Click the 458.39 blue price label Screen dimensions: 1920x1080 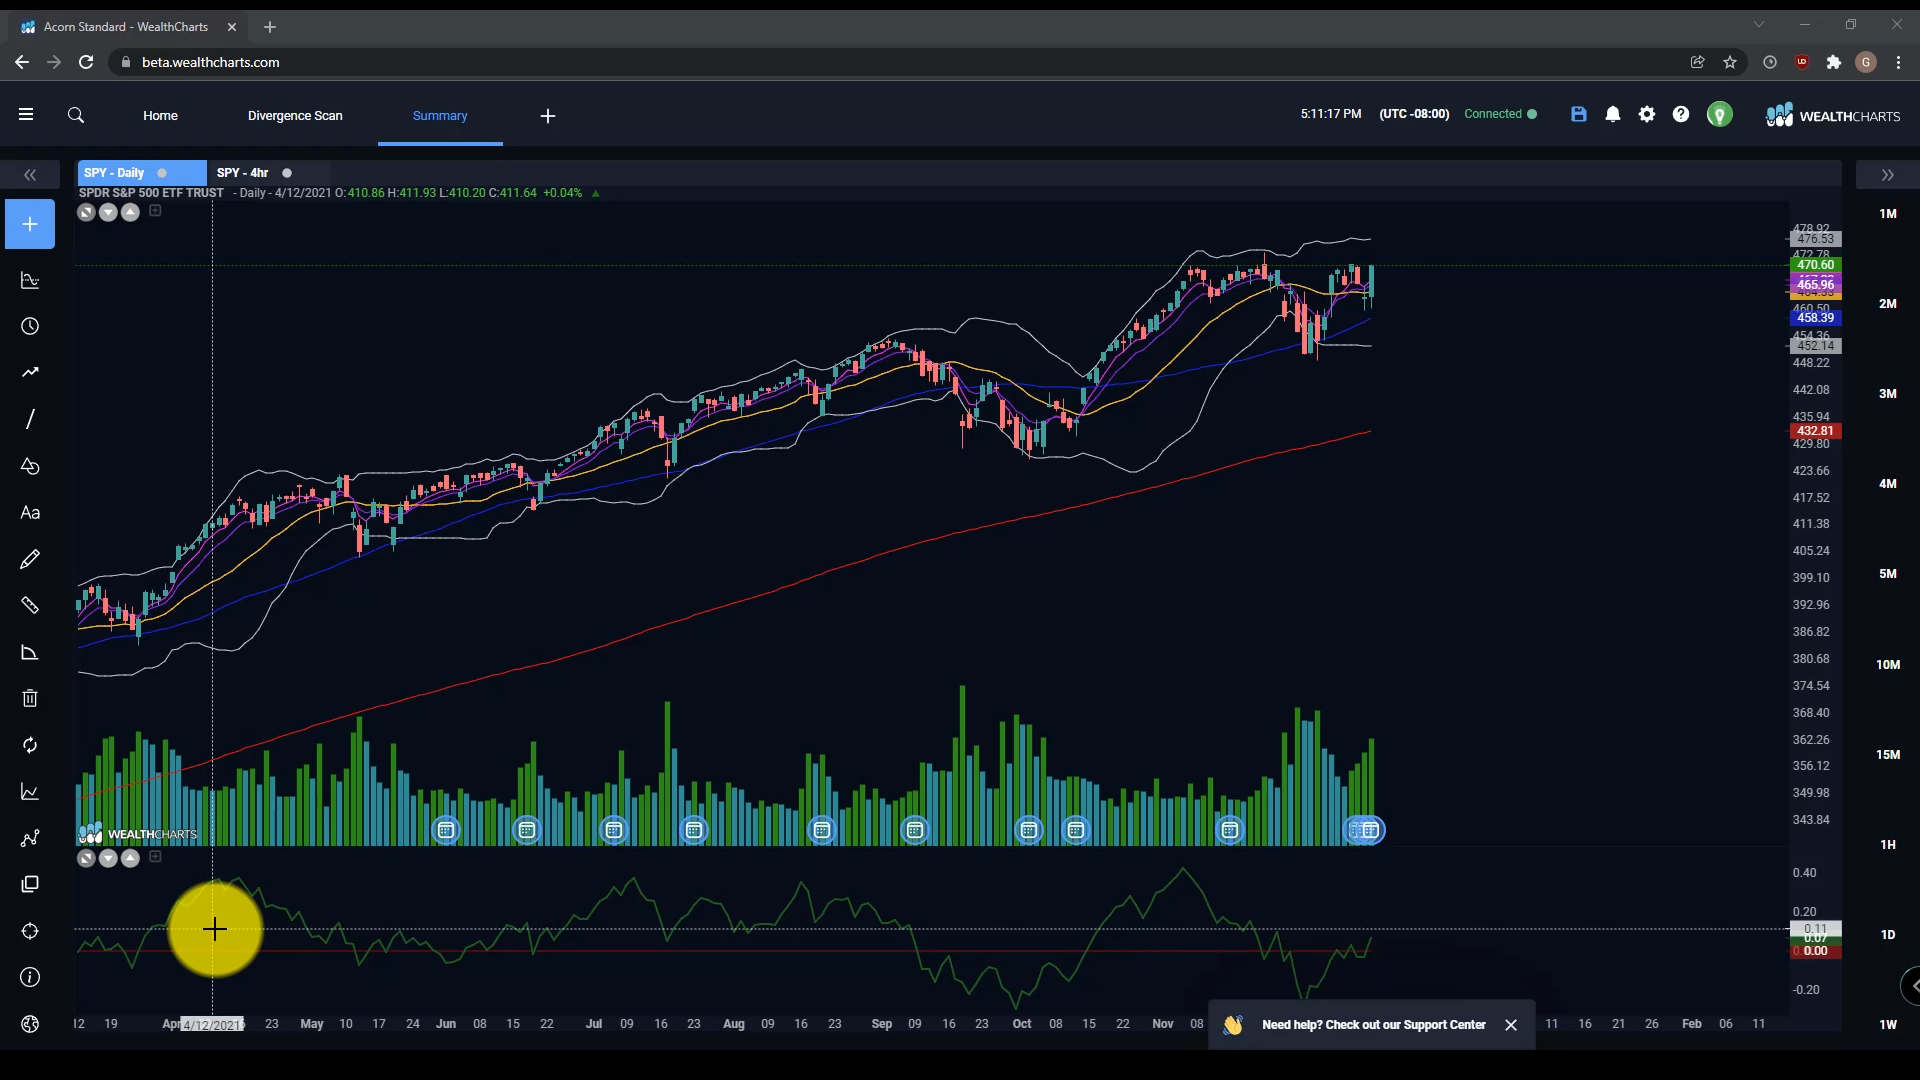(1815, 318)
